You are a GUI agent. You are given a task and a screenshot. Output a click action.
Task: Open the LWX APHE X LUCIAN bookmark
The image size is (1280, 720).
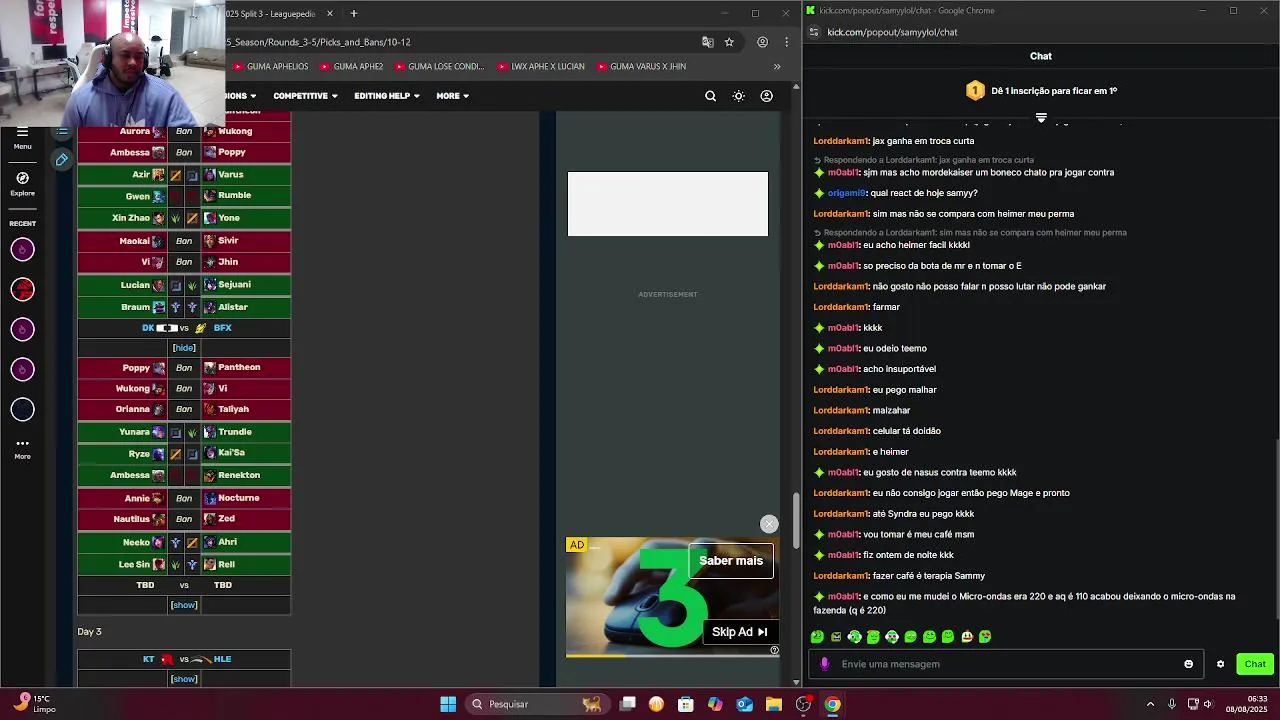click(540, 67)
